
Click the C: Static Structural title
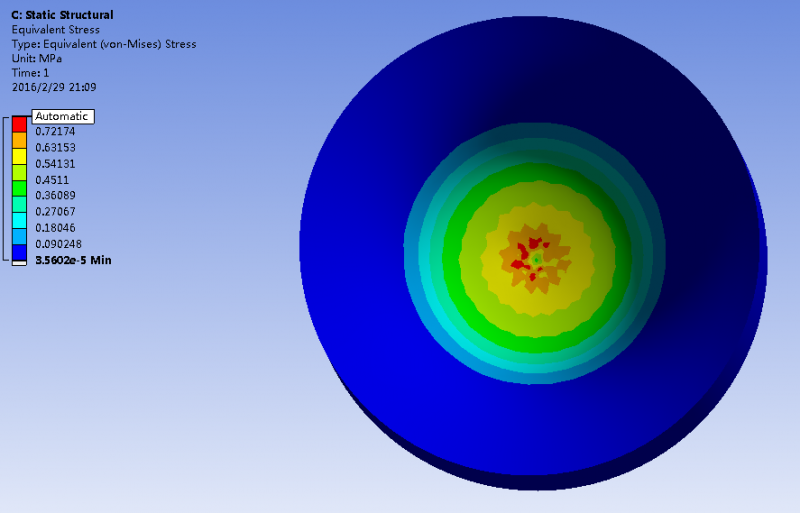(x=62, y=15)
